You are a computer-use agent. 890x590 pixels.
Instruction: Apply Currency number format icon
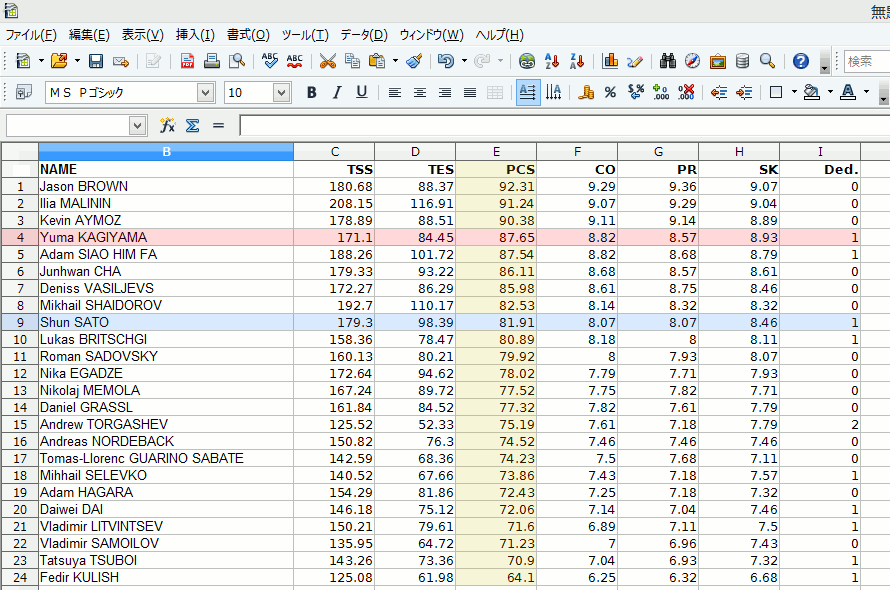pos(586,92)
